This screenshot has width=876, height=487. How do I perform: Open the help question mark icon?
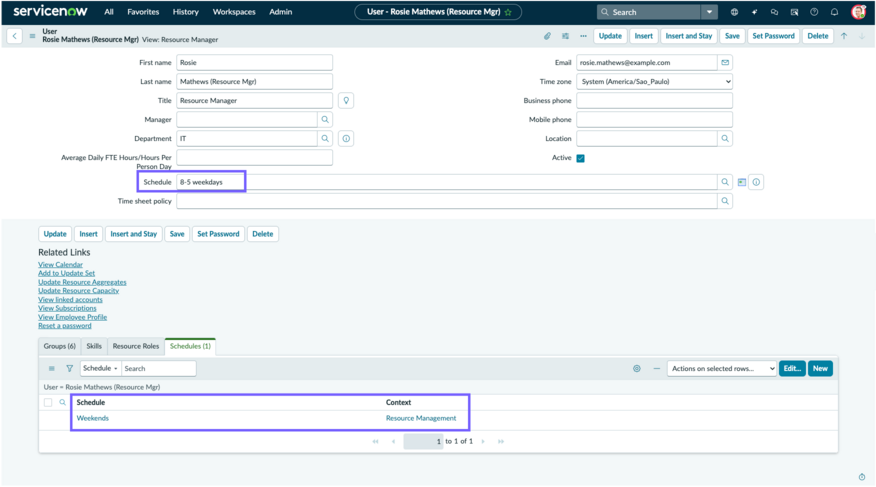coord(814,12)
